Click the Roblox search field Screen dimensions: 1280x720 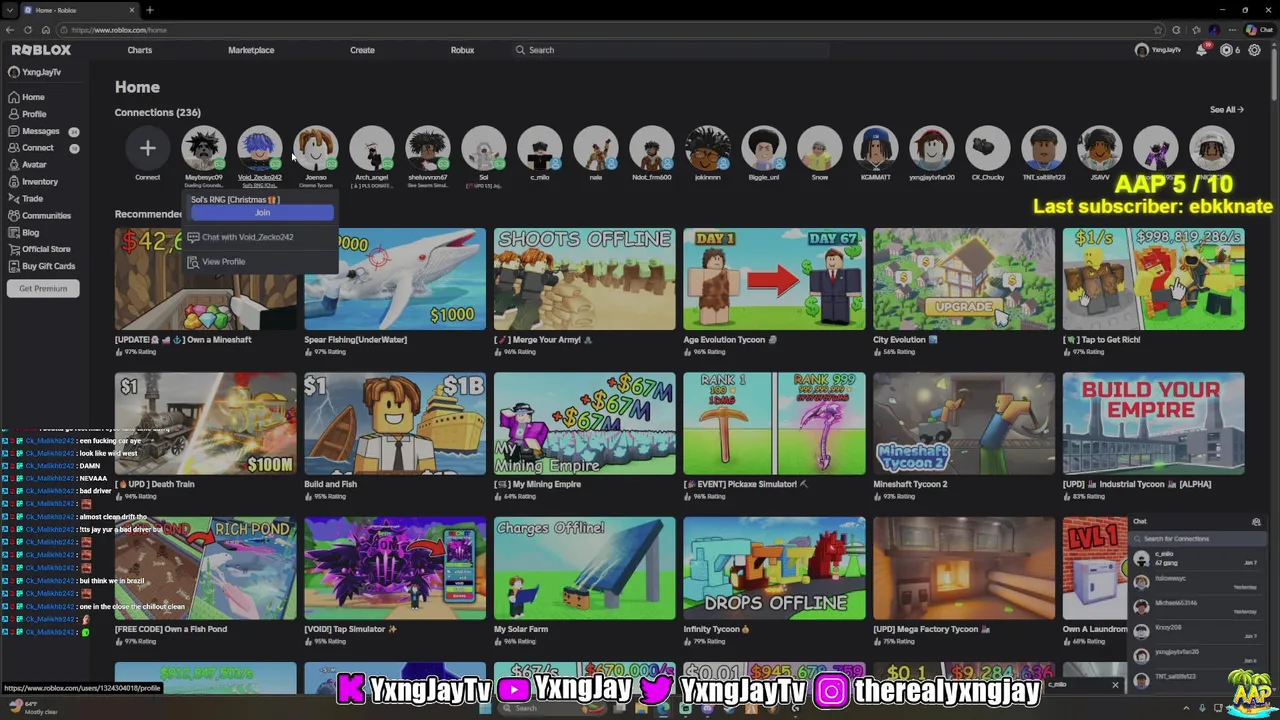tap(670, 50)
